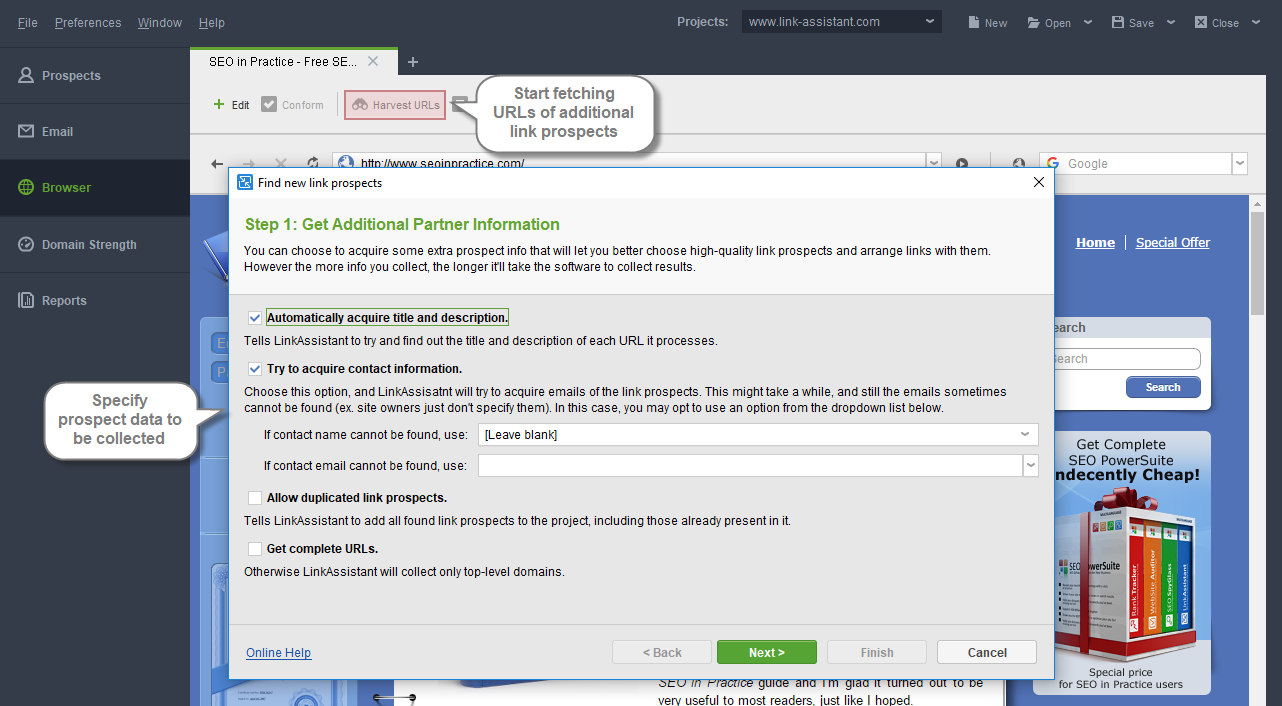Go forward in the embedded browser
Viewport: 1282px width, 706px height.
pyautogui.click(x=249, y=163)
